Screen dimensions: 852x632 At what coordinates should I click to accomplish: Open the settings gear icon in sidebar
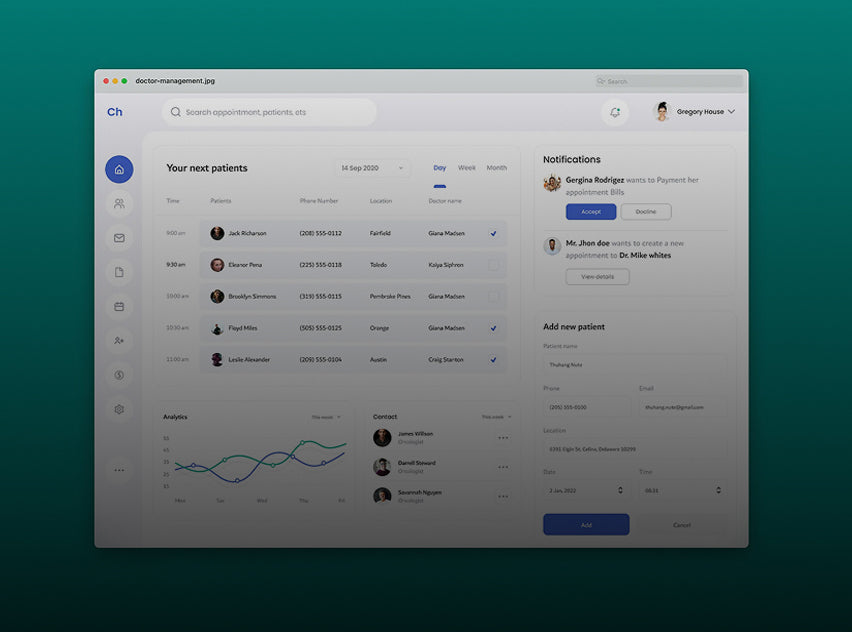tap(119, 409)
